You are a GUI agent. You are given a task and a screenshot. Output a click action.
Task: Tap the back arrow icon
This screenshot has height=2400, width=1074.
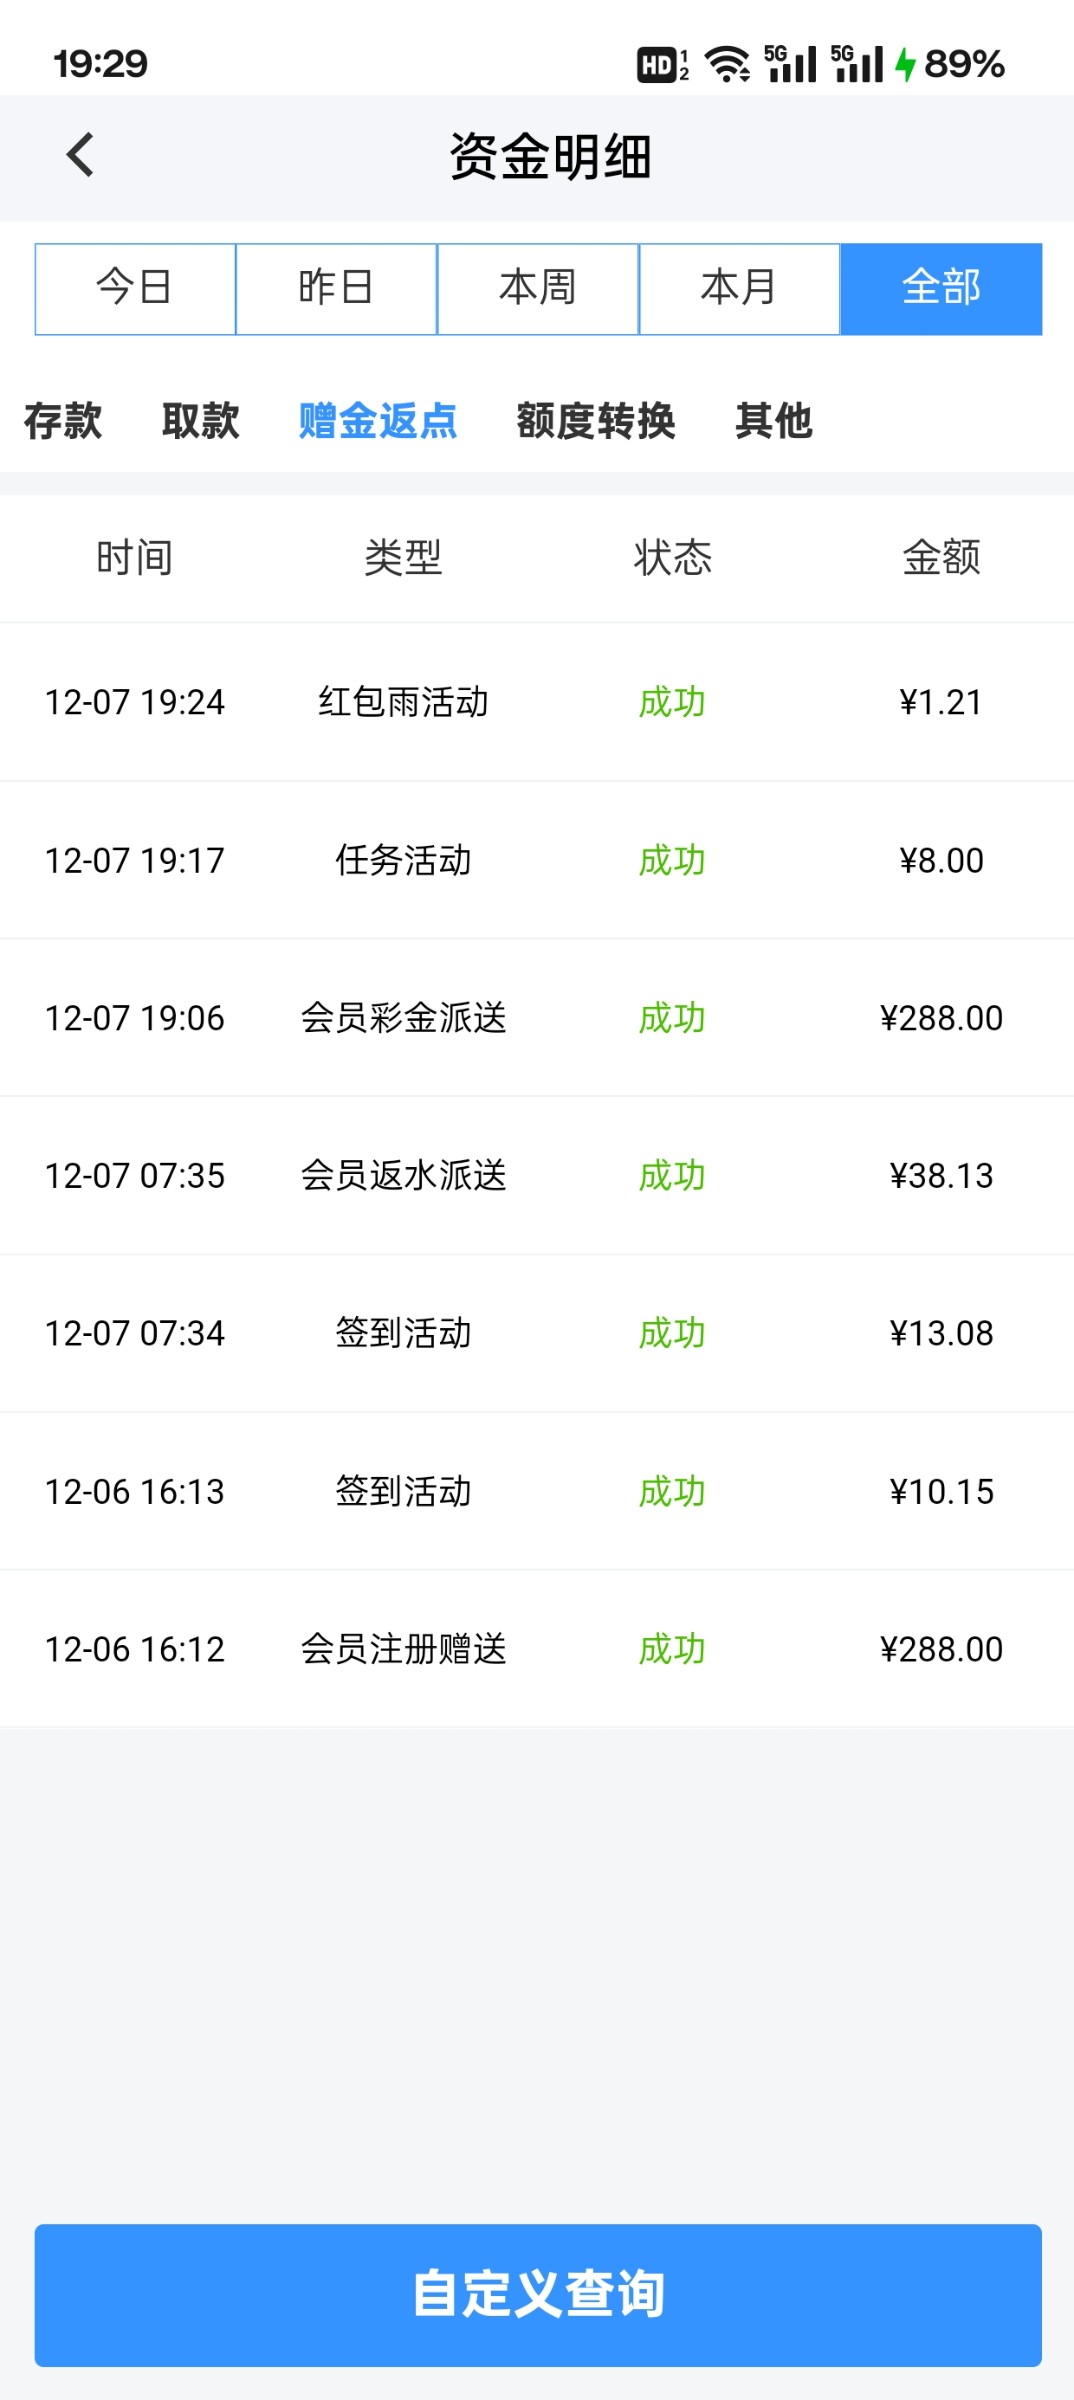click(80, 155)
